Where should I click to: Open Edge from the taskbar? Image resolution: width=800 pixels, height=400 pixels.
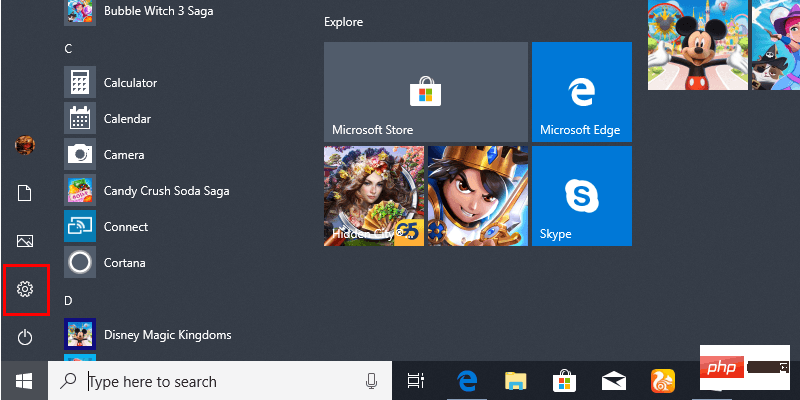pos(466,381)
